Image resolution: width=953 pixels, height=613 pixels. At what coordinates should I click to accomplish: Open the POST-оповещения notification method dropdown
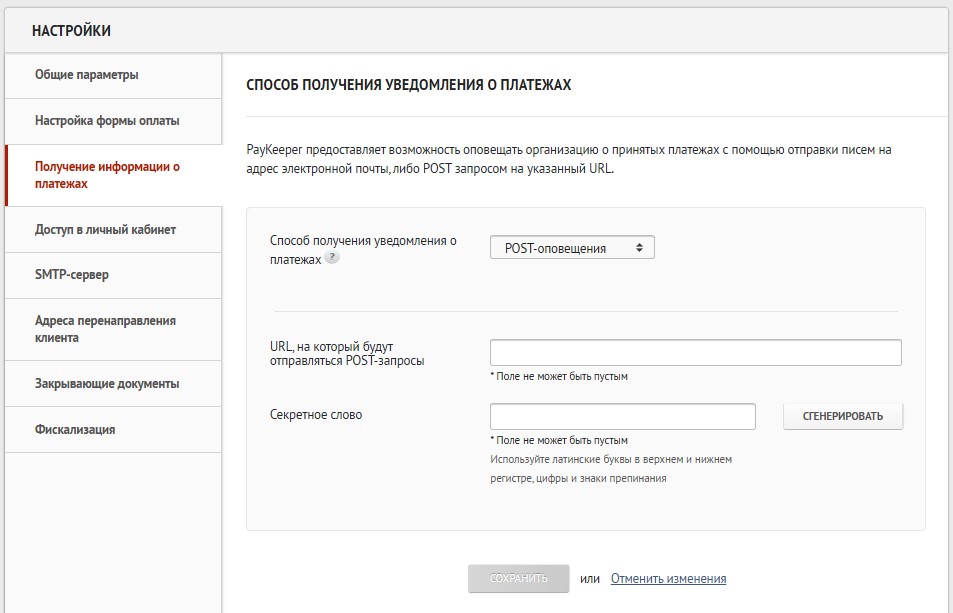572,248
